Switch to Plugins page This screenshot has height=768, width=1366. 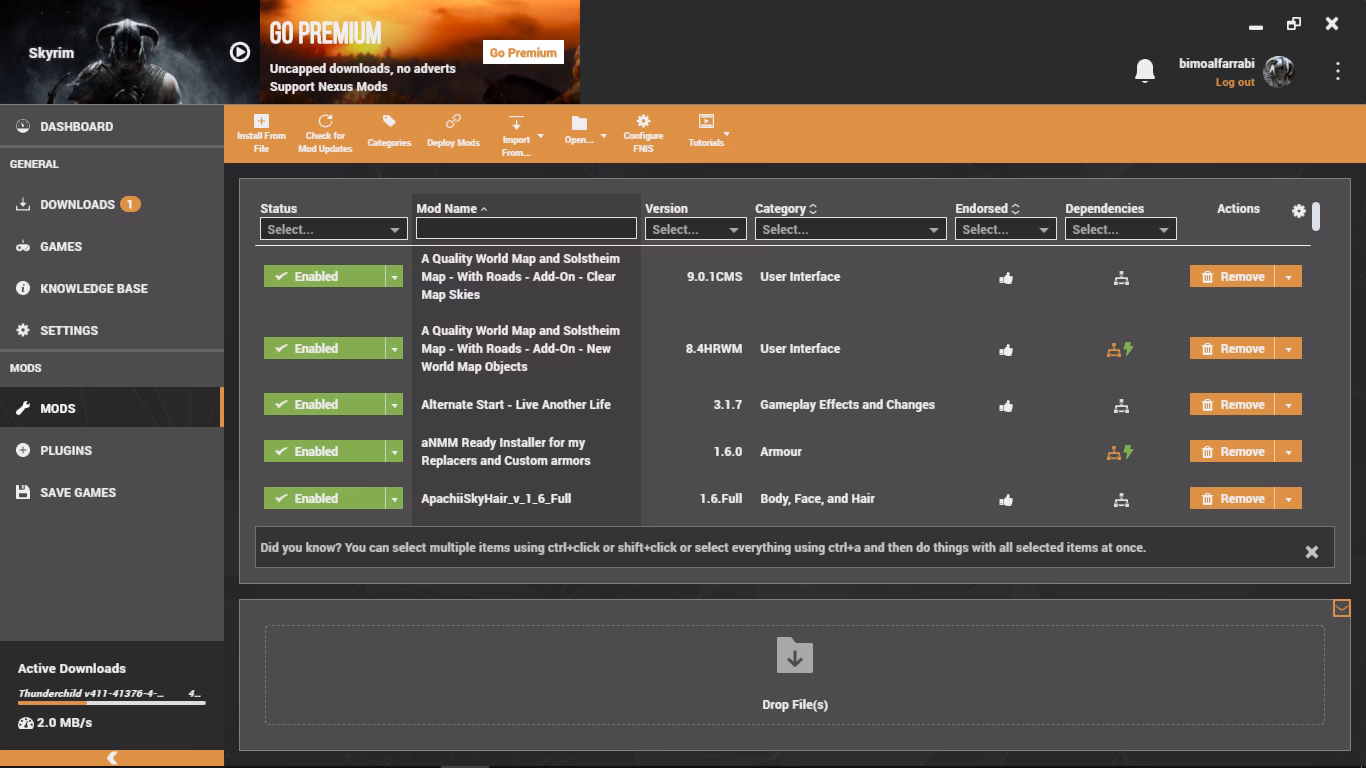(x=112, y=451)
